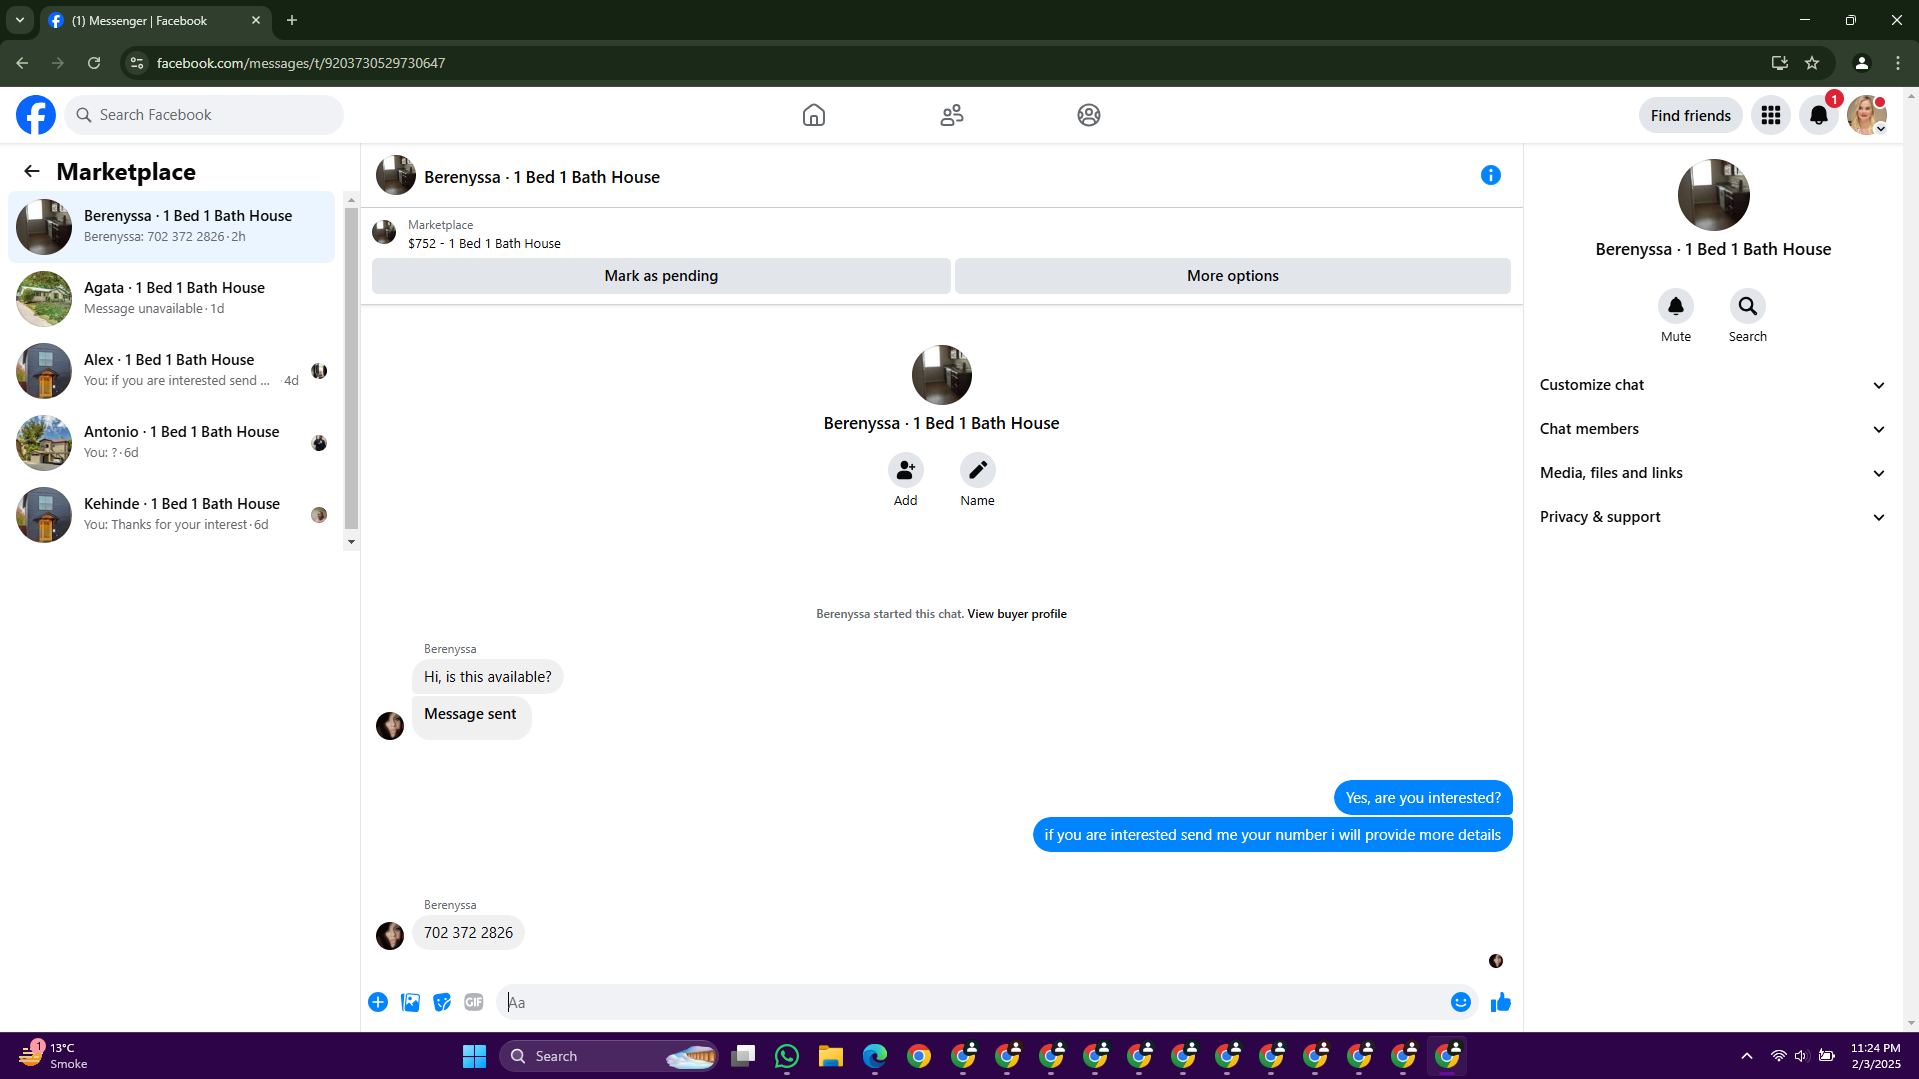Expand the Customize chat section

coord(1713,385)
